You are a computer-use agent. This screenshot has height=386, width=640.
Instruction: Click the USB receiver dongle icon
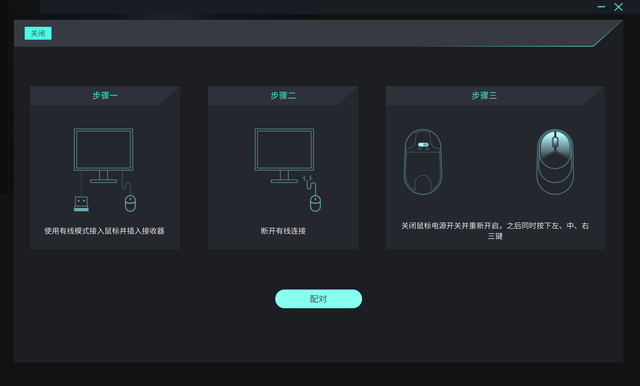pyautogui.click(x=81, y=204)
